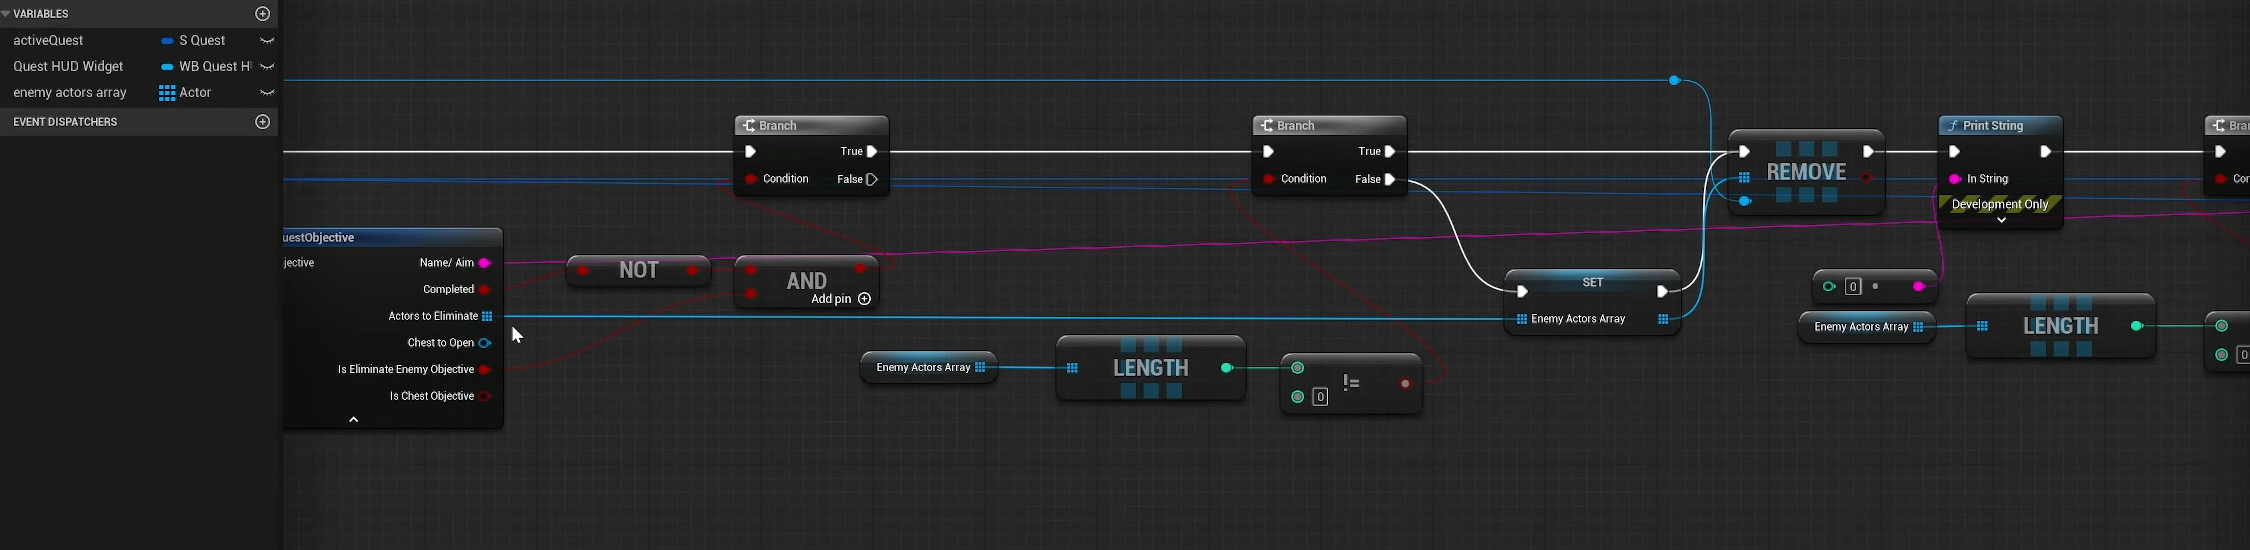Add a new event dispatcher plus icon
Image resolution: width=2250 pixels, height=550 pixels.
[263, 122]
